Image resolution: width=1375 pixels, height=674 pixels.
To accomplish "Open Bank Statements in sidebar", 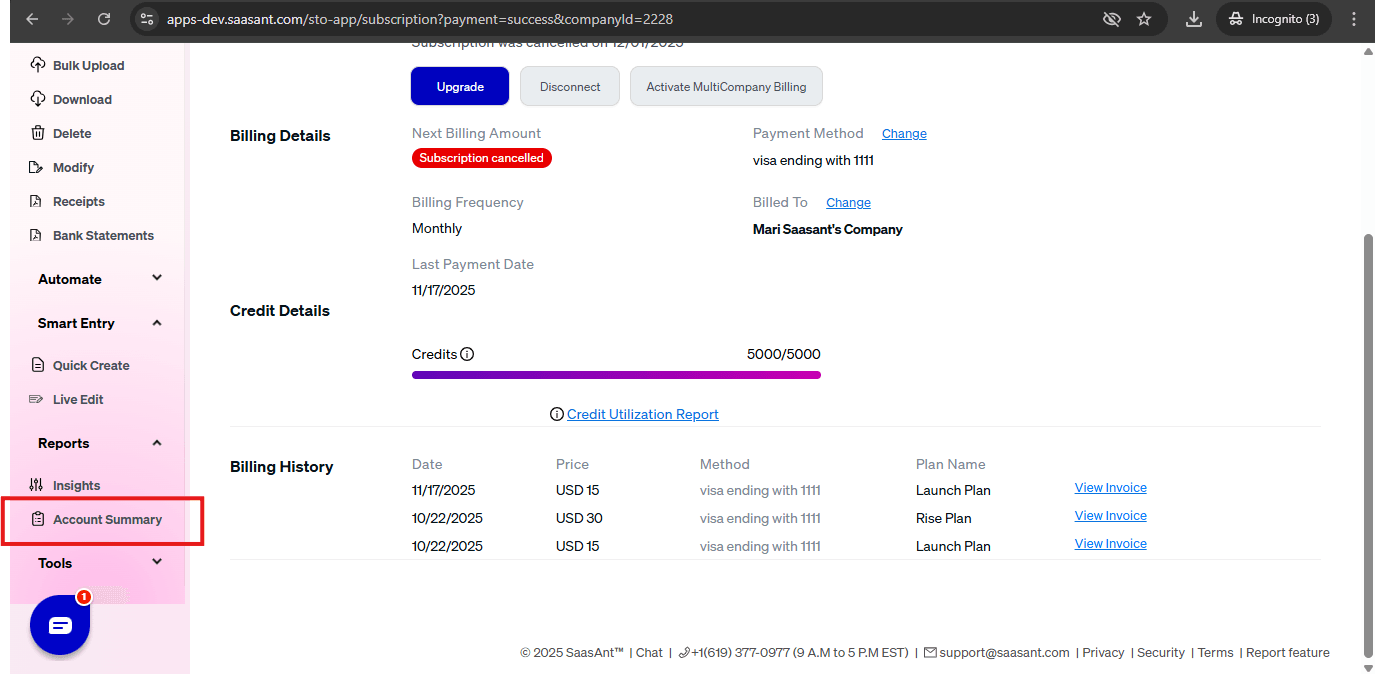I will click(x=103, y=236).
